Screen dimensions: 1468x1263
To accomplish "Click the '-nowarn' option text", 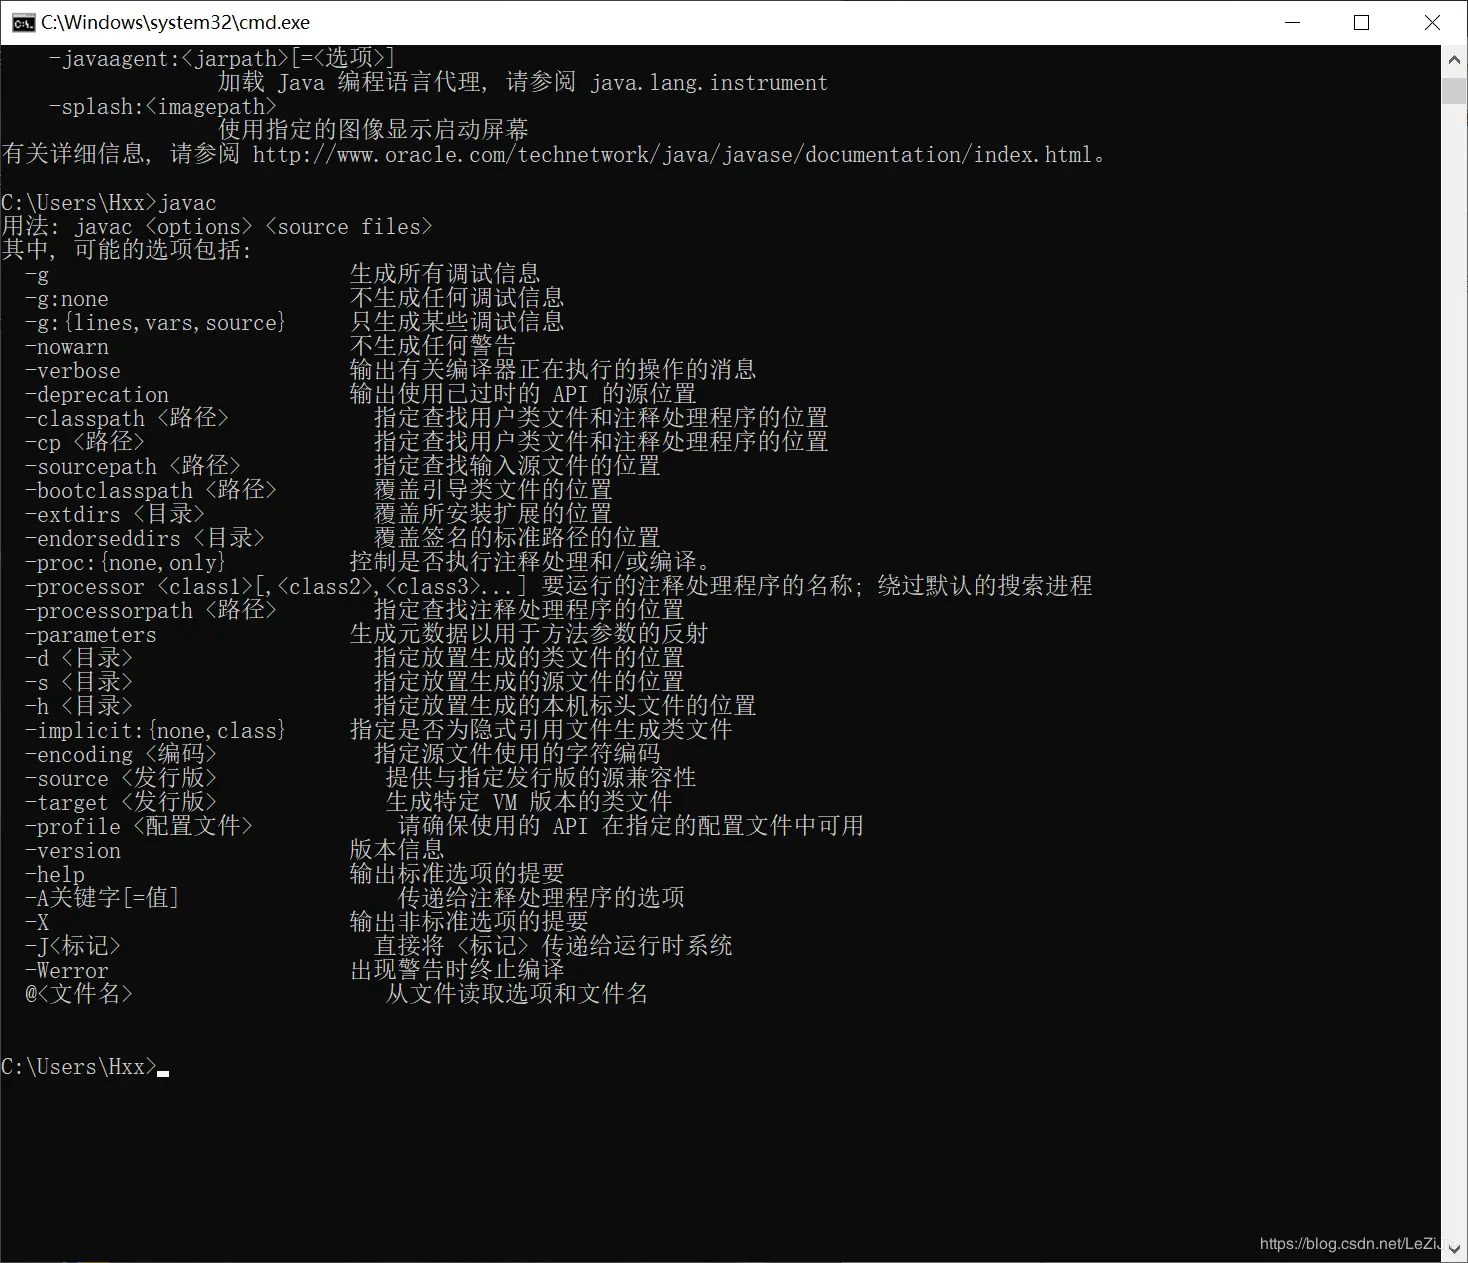I will click(x=67, y=347).
